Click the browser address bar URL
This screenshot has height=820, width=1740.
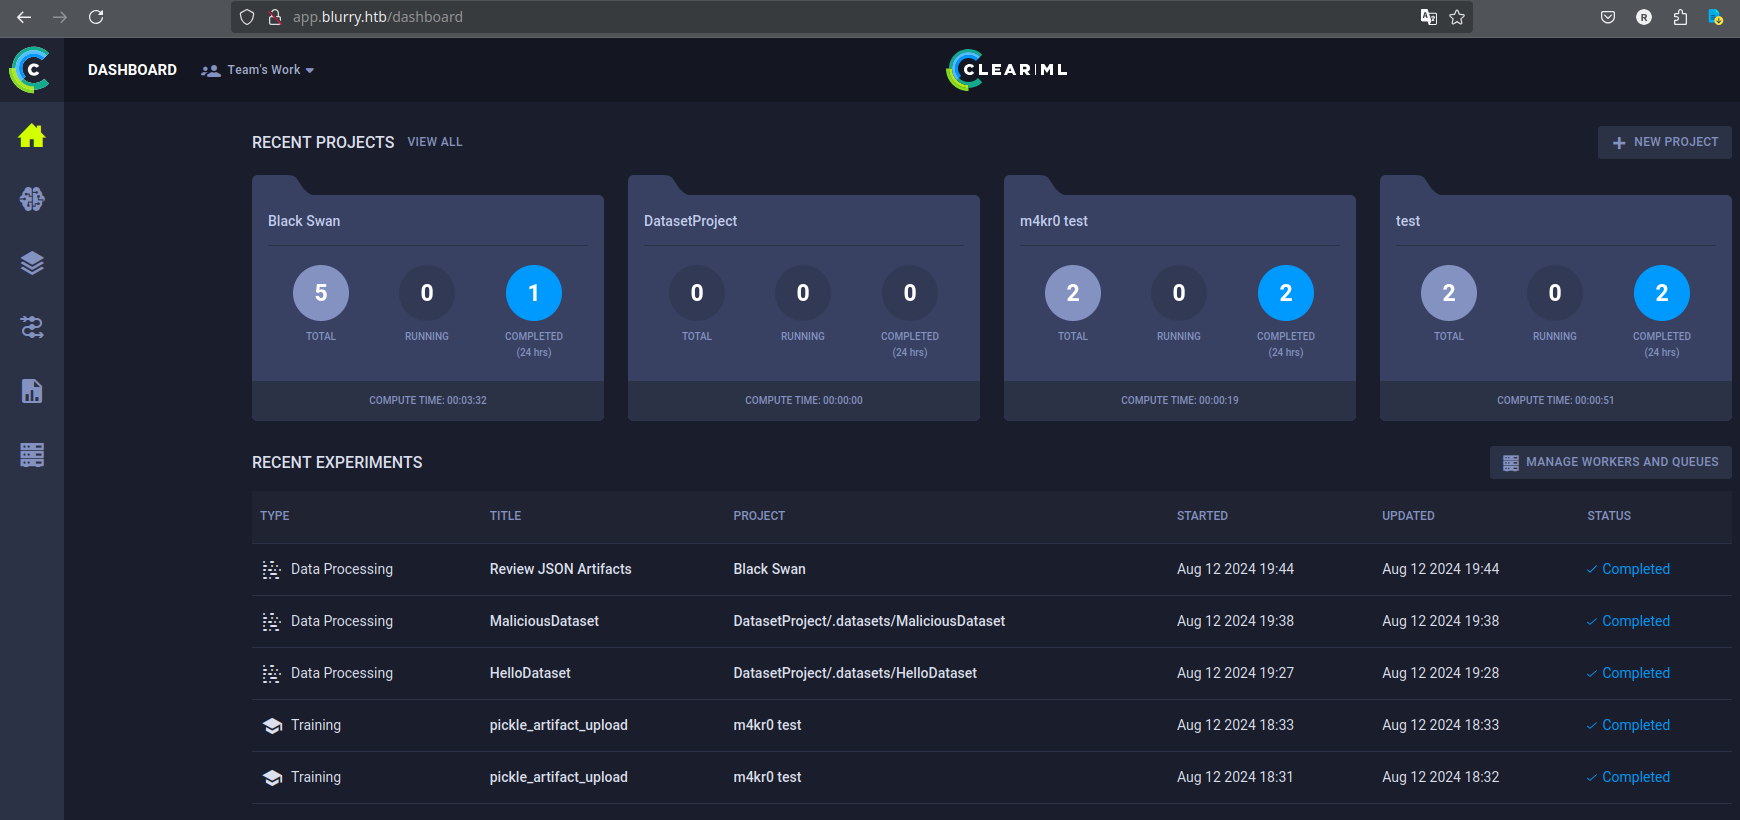378,17
